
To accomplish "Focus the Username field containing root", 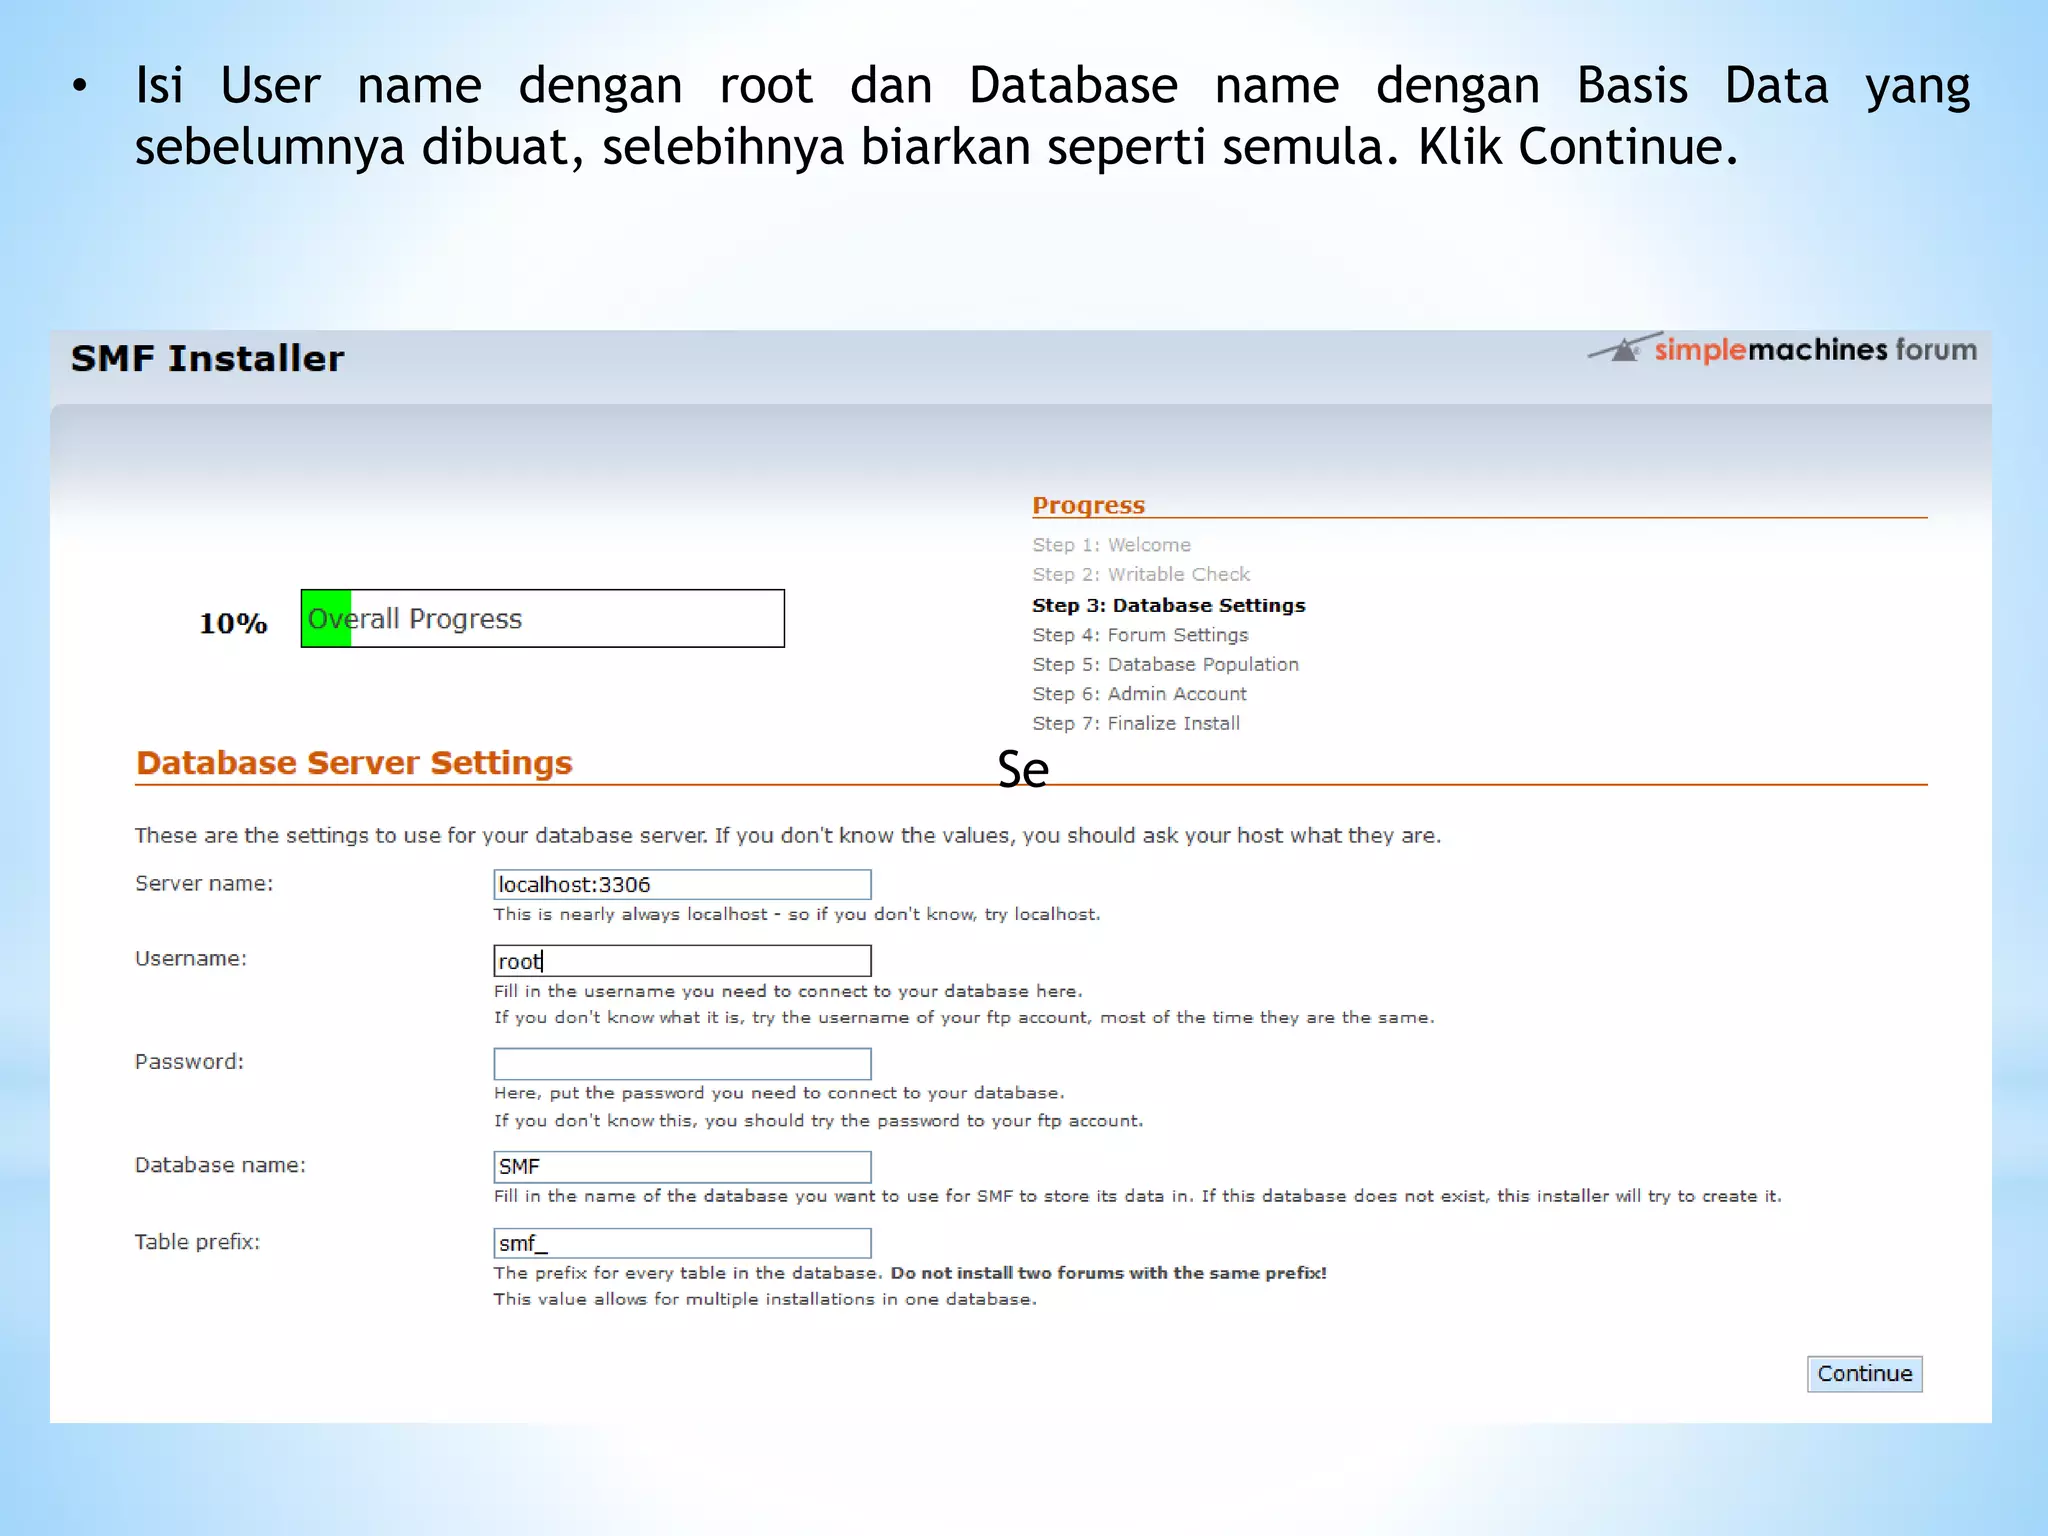I will [x=682, y=961].
